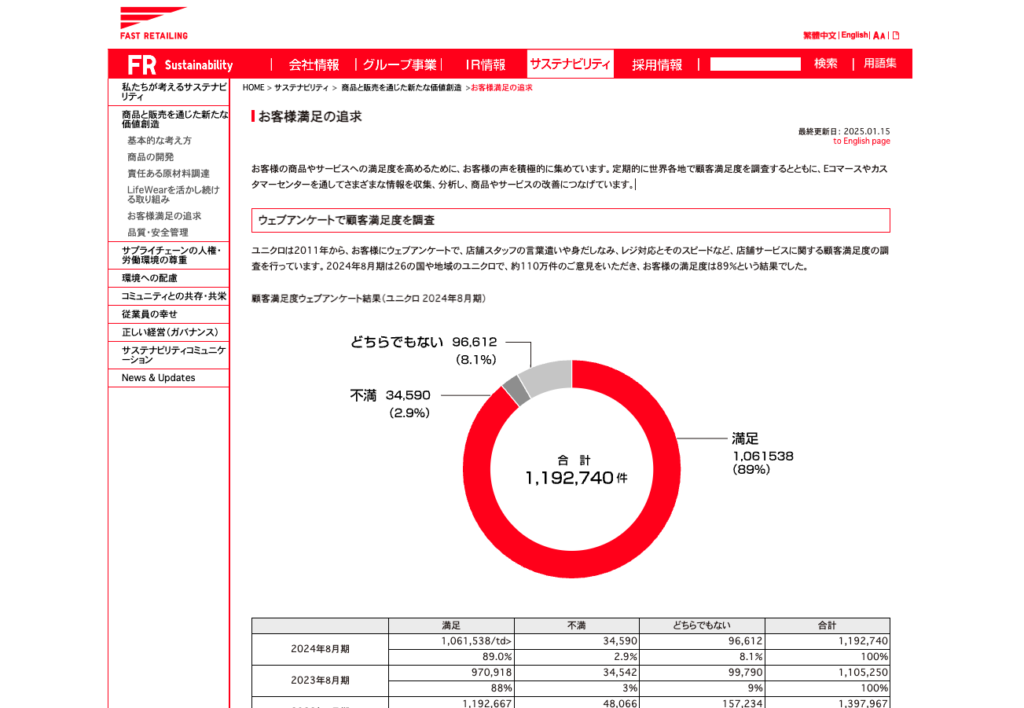Follow the 'to English page' link
This screenshot has height=708, width=1024.
tap(861, 141)
